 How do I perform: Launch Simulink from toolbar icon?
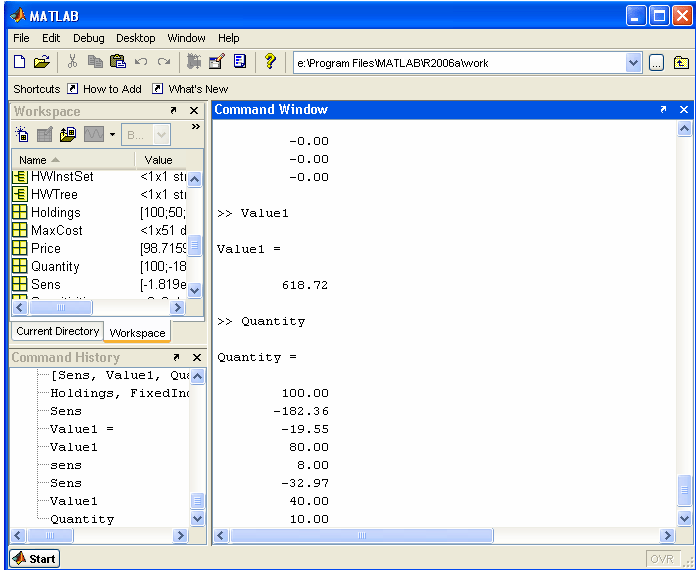pos(194,62)
